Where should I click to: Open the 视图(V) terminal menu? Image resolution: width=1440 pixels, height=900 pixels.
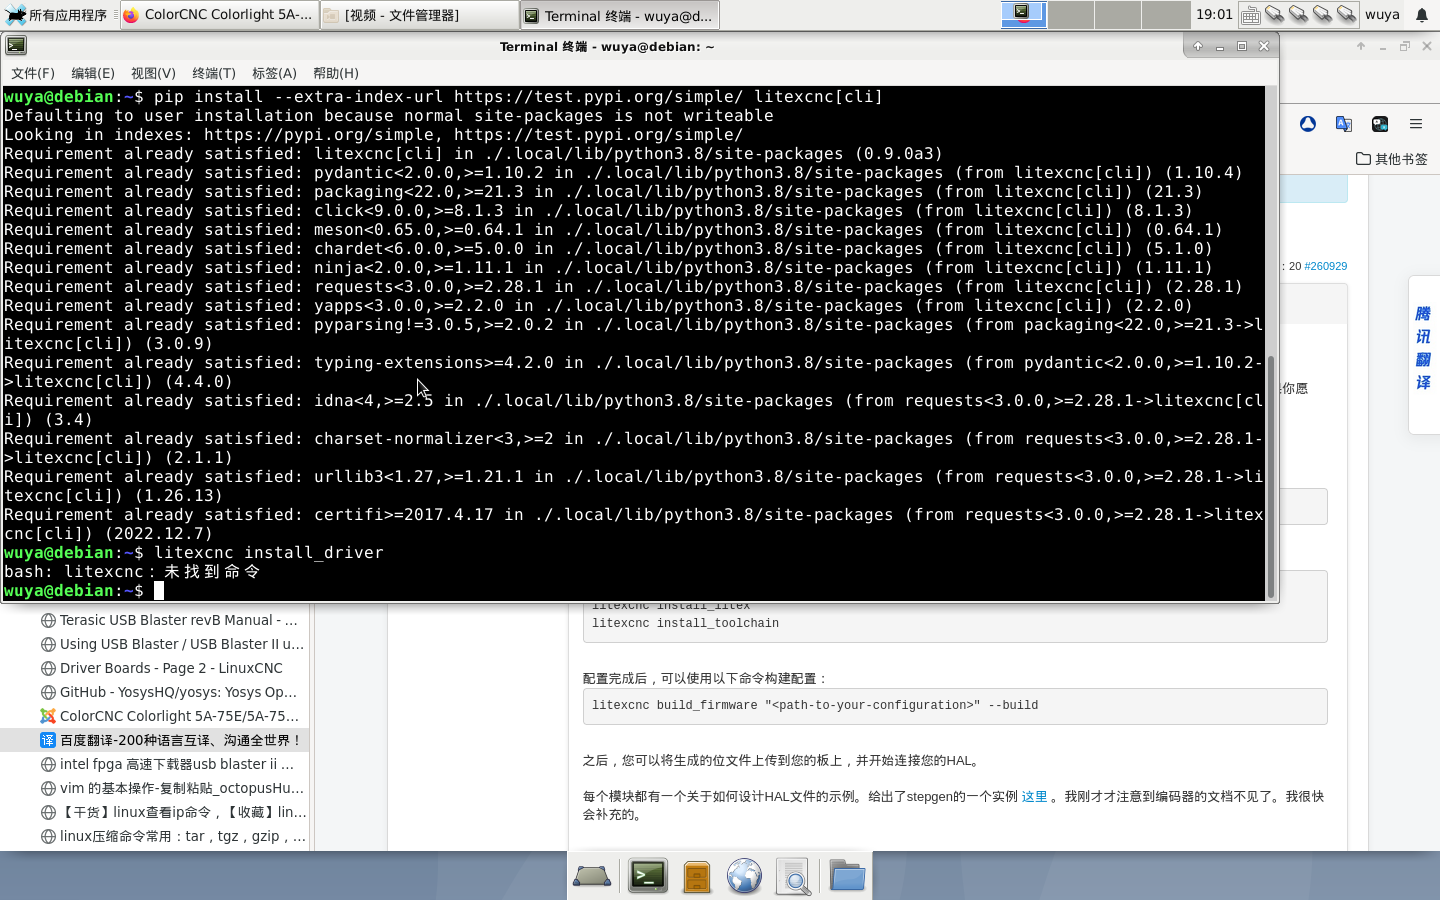coord(153,73)
